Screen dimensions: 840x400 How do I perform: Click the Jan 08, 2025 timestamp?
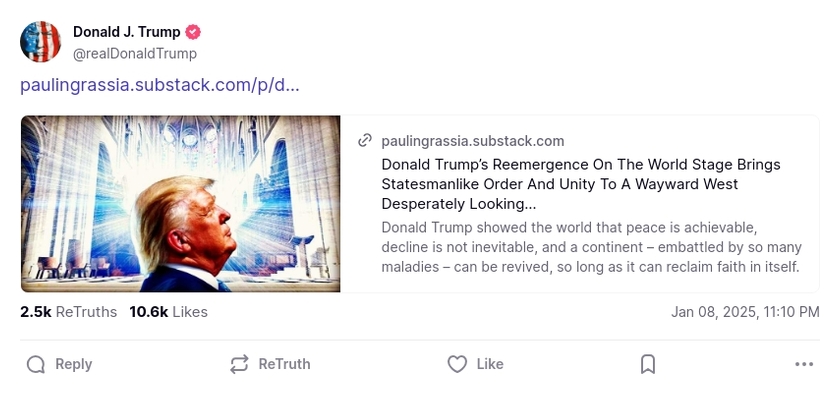click(745, 312)
